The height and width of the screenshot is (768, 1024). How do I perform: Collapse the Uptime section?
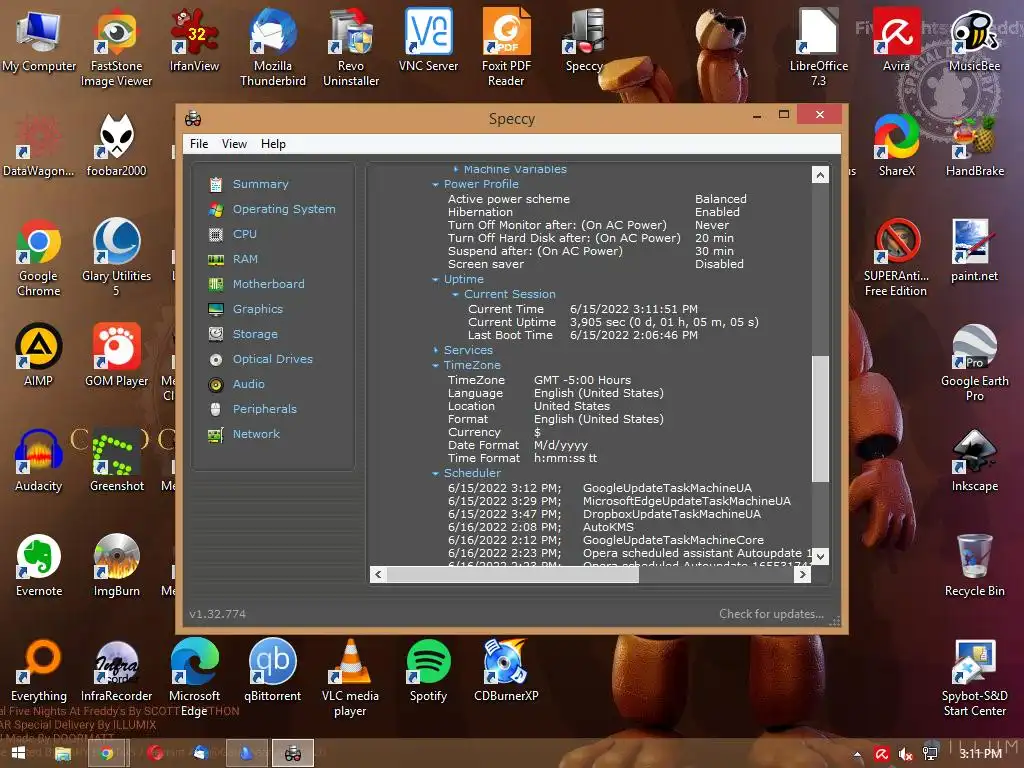[436, 280]
